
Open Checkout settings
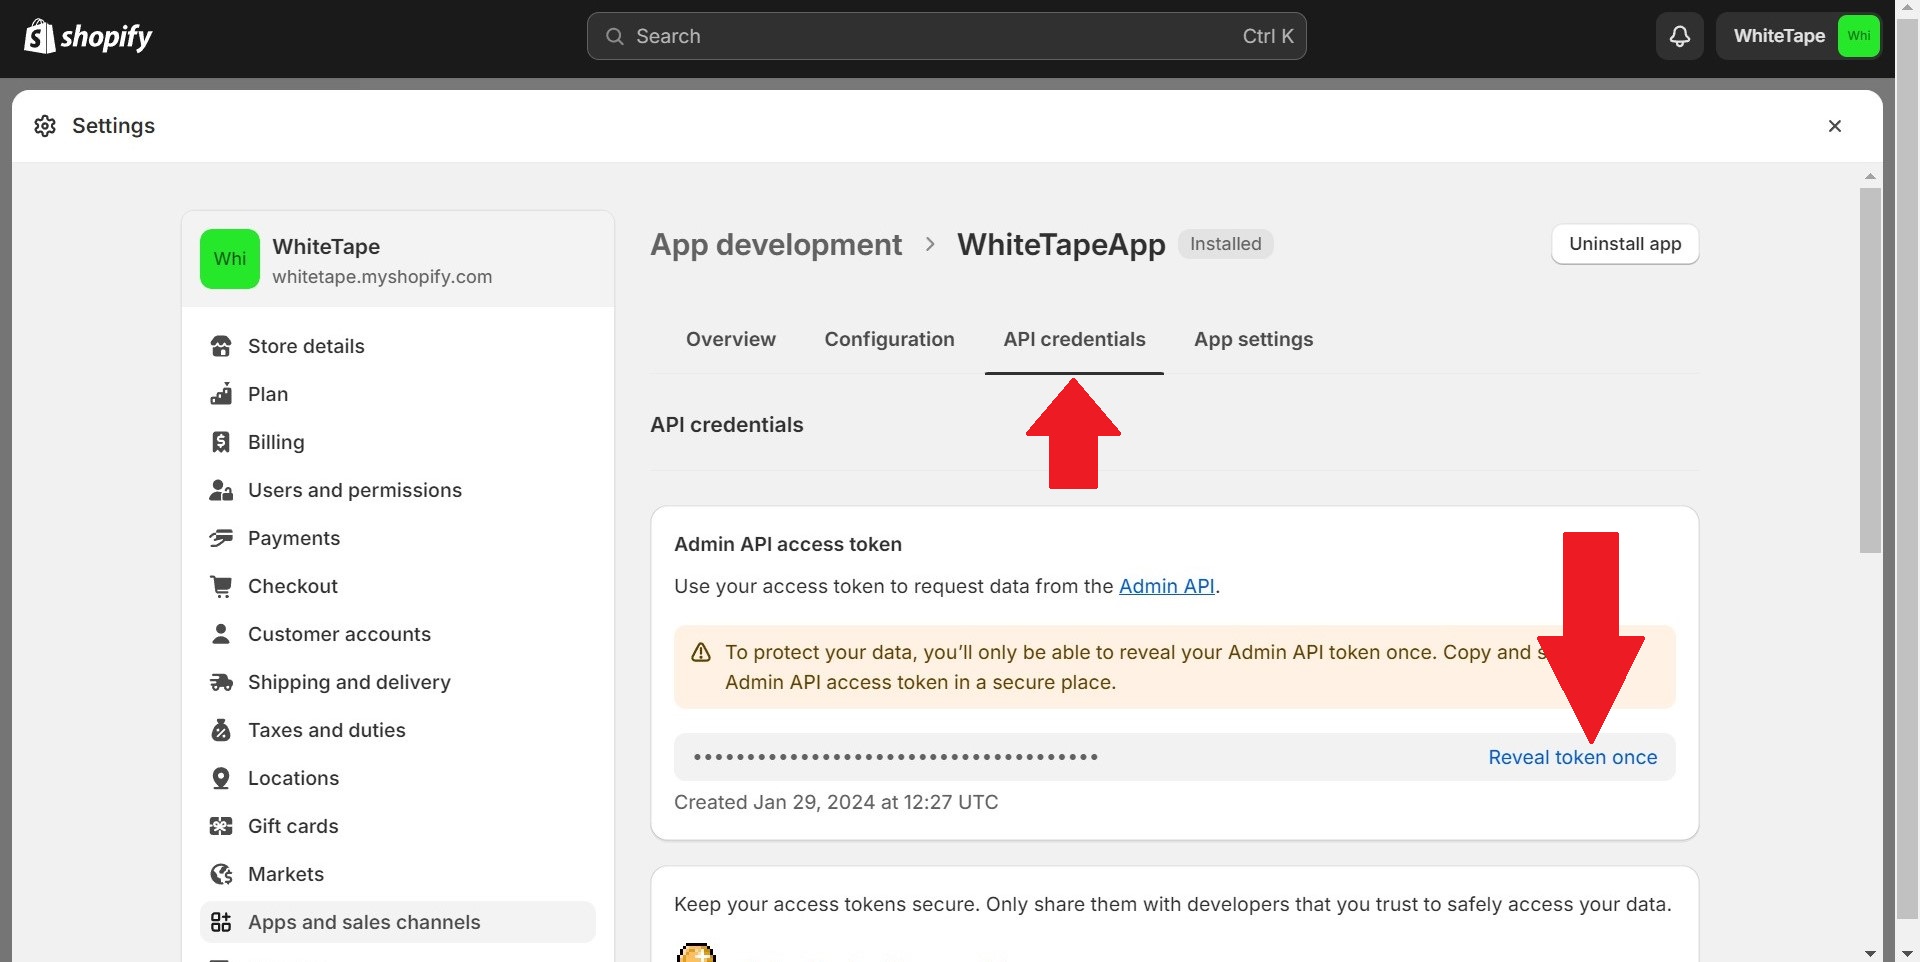(398, 586)
